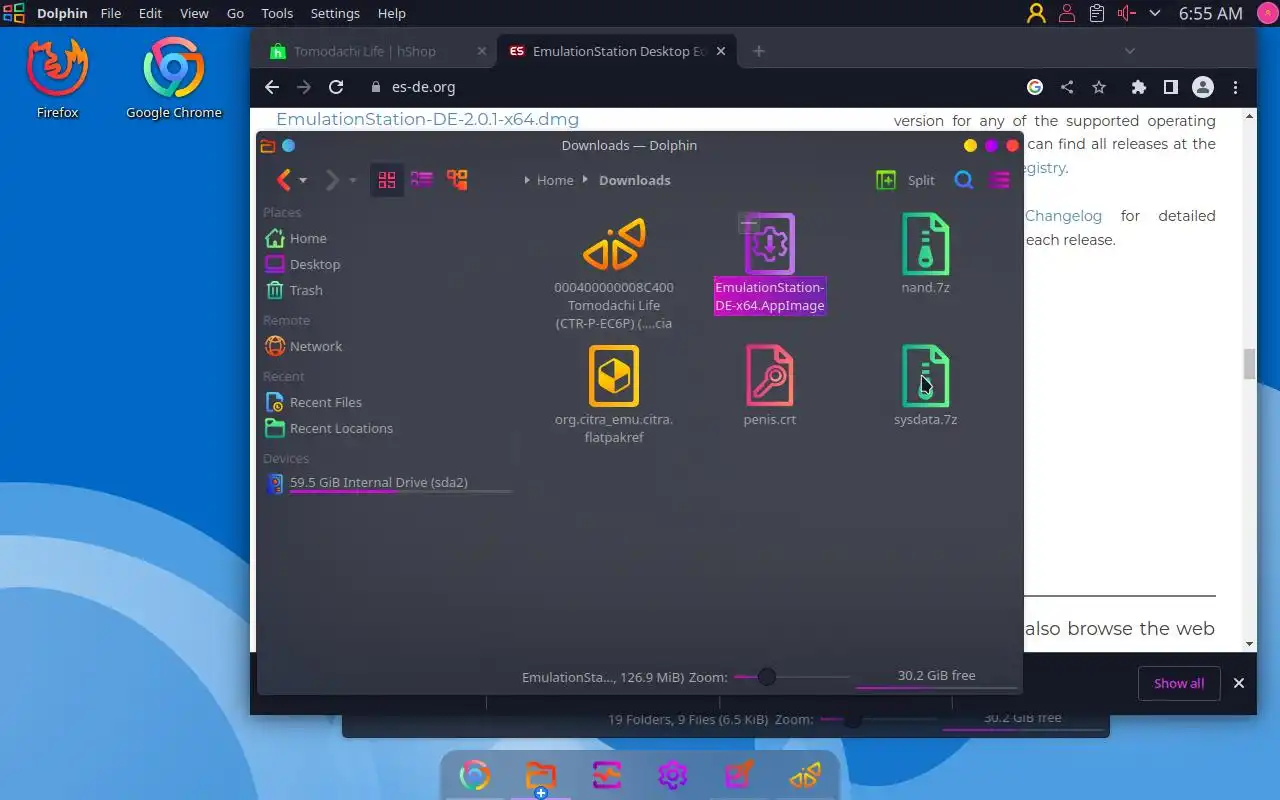Bookmark this page with the star
Screen dimensions: 1280x800
1099,87
